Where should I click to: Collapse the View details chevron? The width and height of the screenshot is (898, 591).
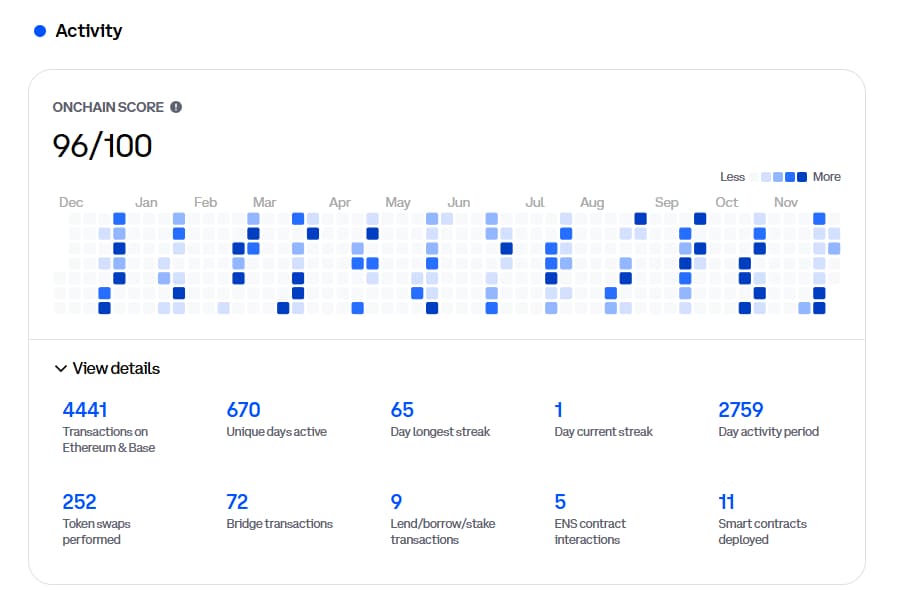(61, 369)
